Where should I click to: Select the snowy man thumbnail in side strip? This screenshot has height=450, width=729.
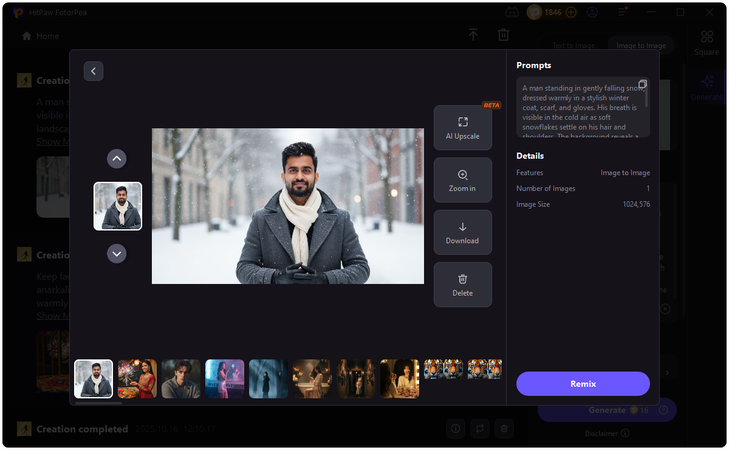pyautogui.click(x=118, y=206)
